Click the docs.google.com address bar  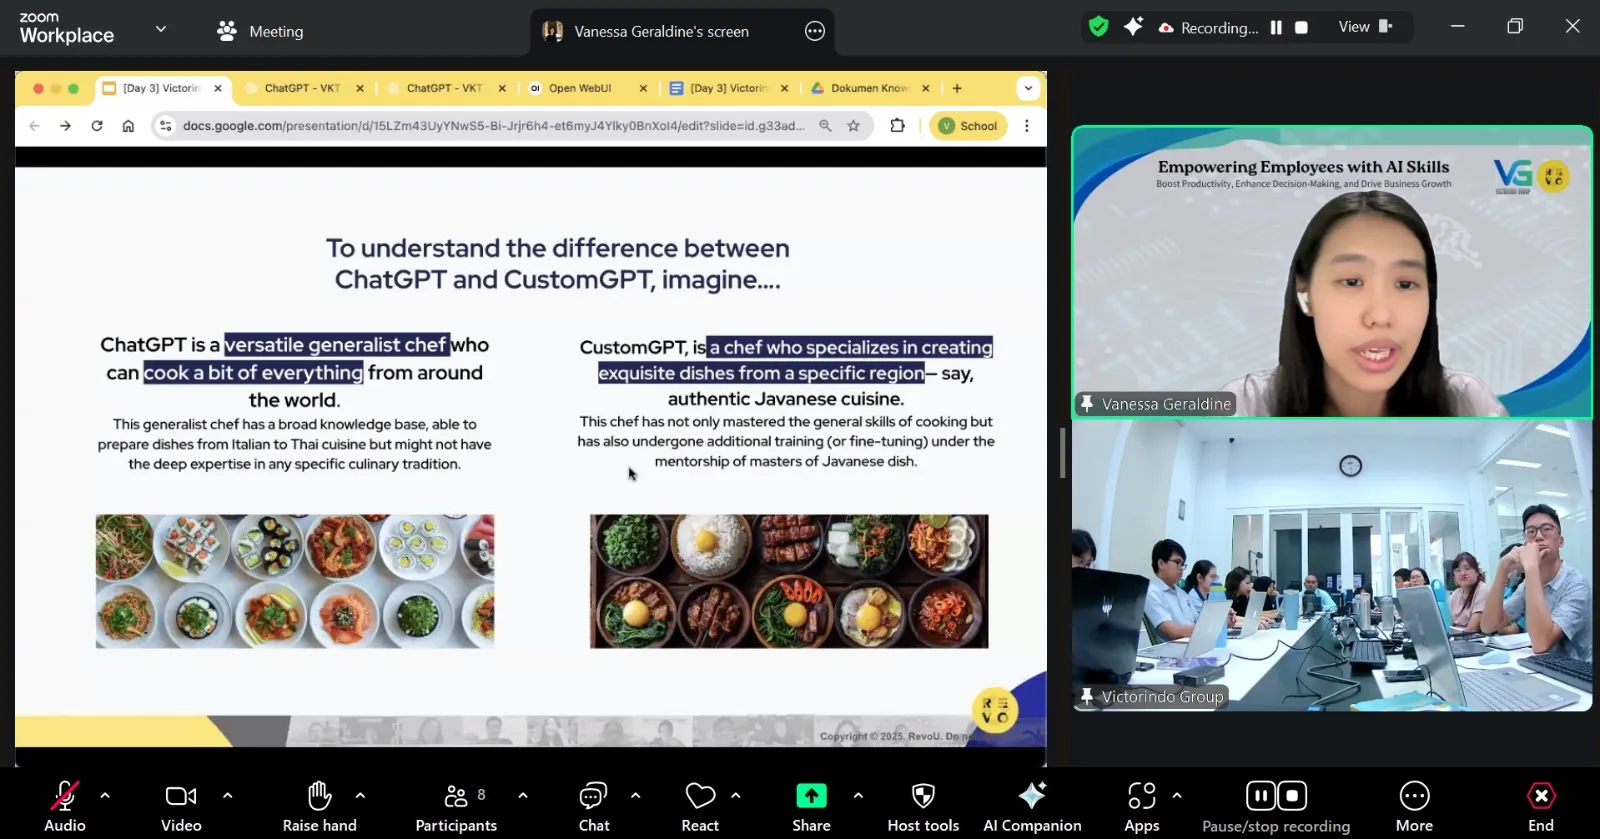point(494,126)
